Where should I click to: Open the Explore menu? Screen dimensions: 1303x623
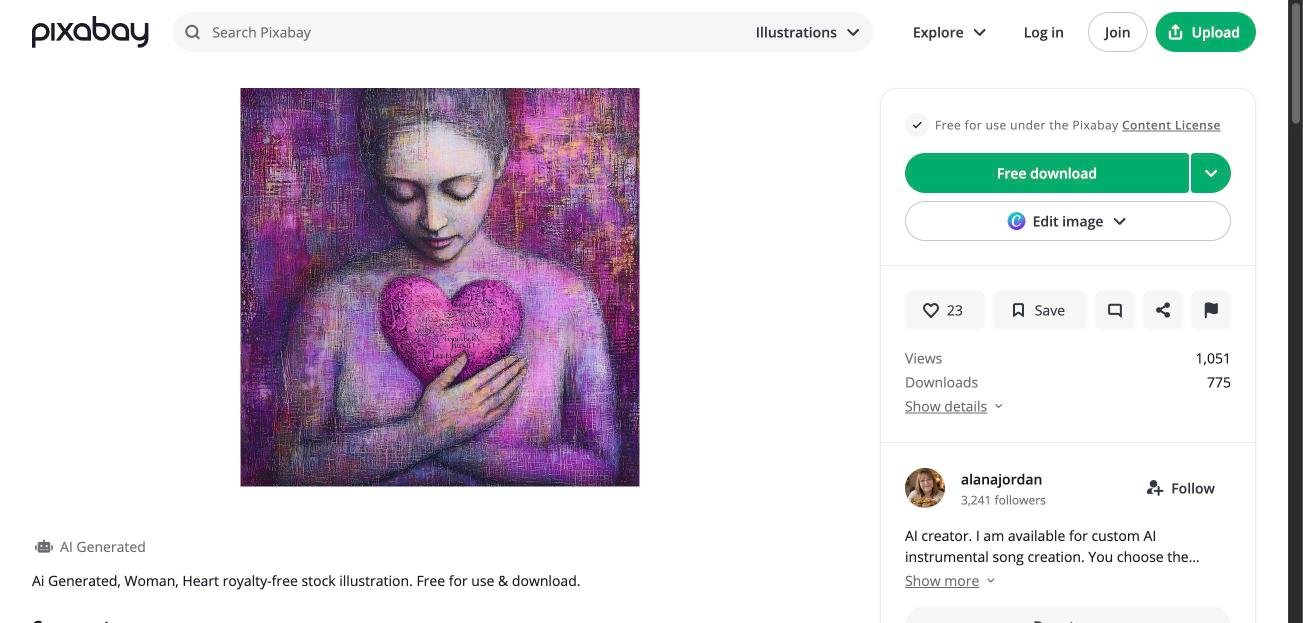coord(947,31)
